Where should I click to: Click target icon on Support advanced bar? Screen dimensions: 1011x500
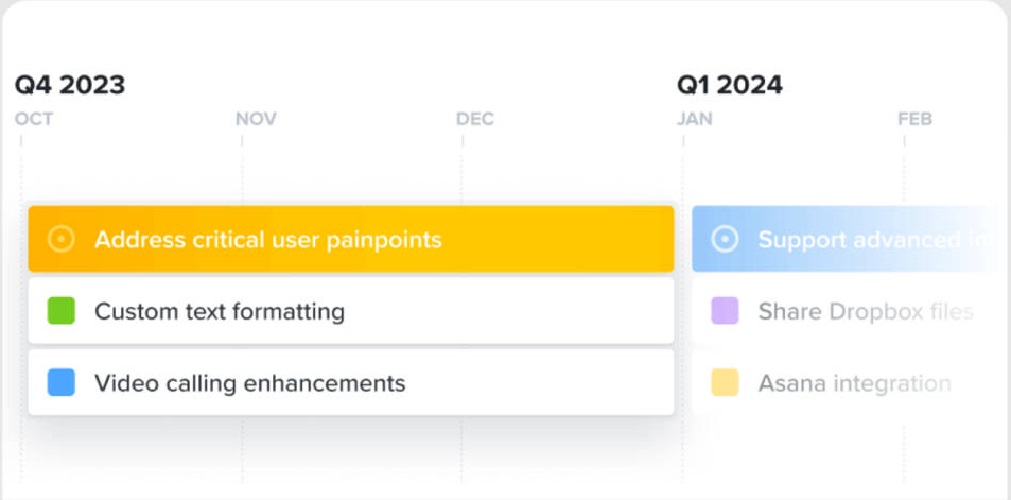(x=725, y=240)
